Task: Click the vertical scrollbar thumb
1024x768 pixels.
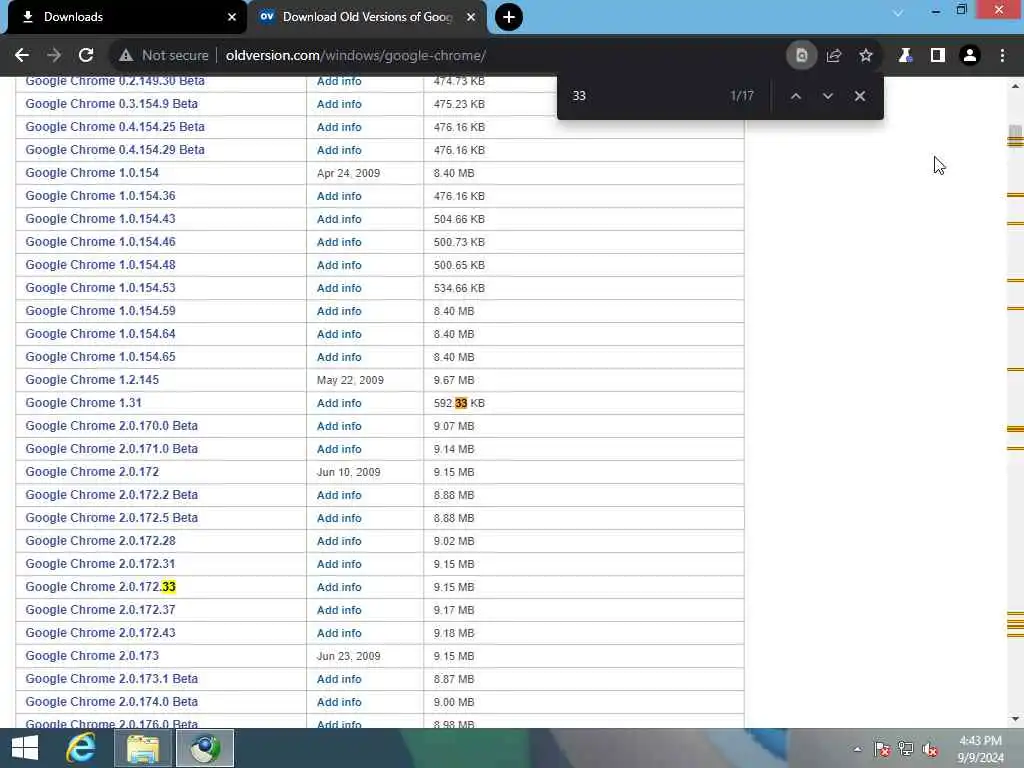Action: pyautogui.click(x=1016, y=133)
